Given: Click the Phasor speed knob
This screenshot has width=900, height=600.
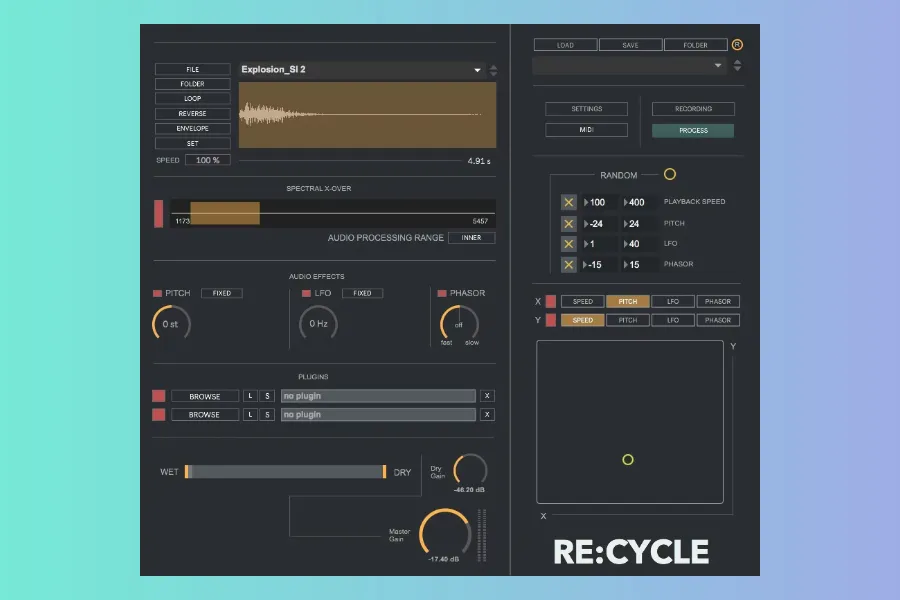Looking at the screenshot, I should coord(459,324).
